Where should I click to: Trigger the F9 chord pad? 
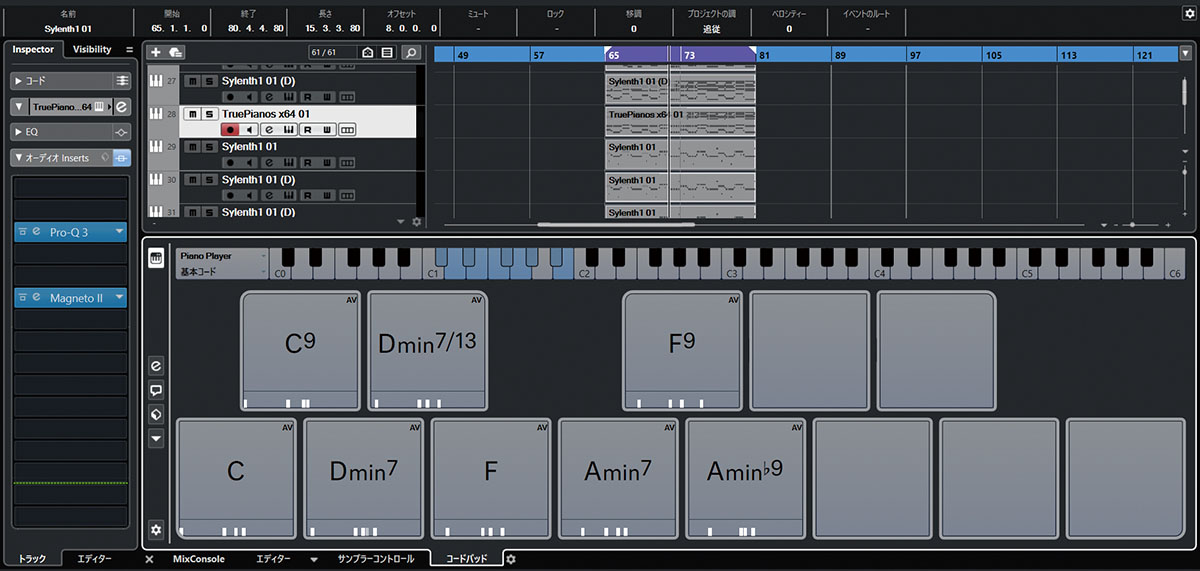point(682,350)
